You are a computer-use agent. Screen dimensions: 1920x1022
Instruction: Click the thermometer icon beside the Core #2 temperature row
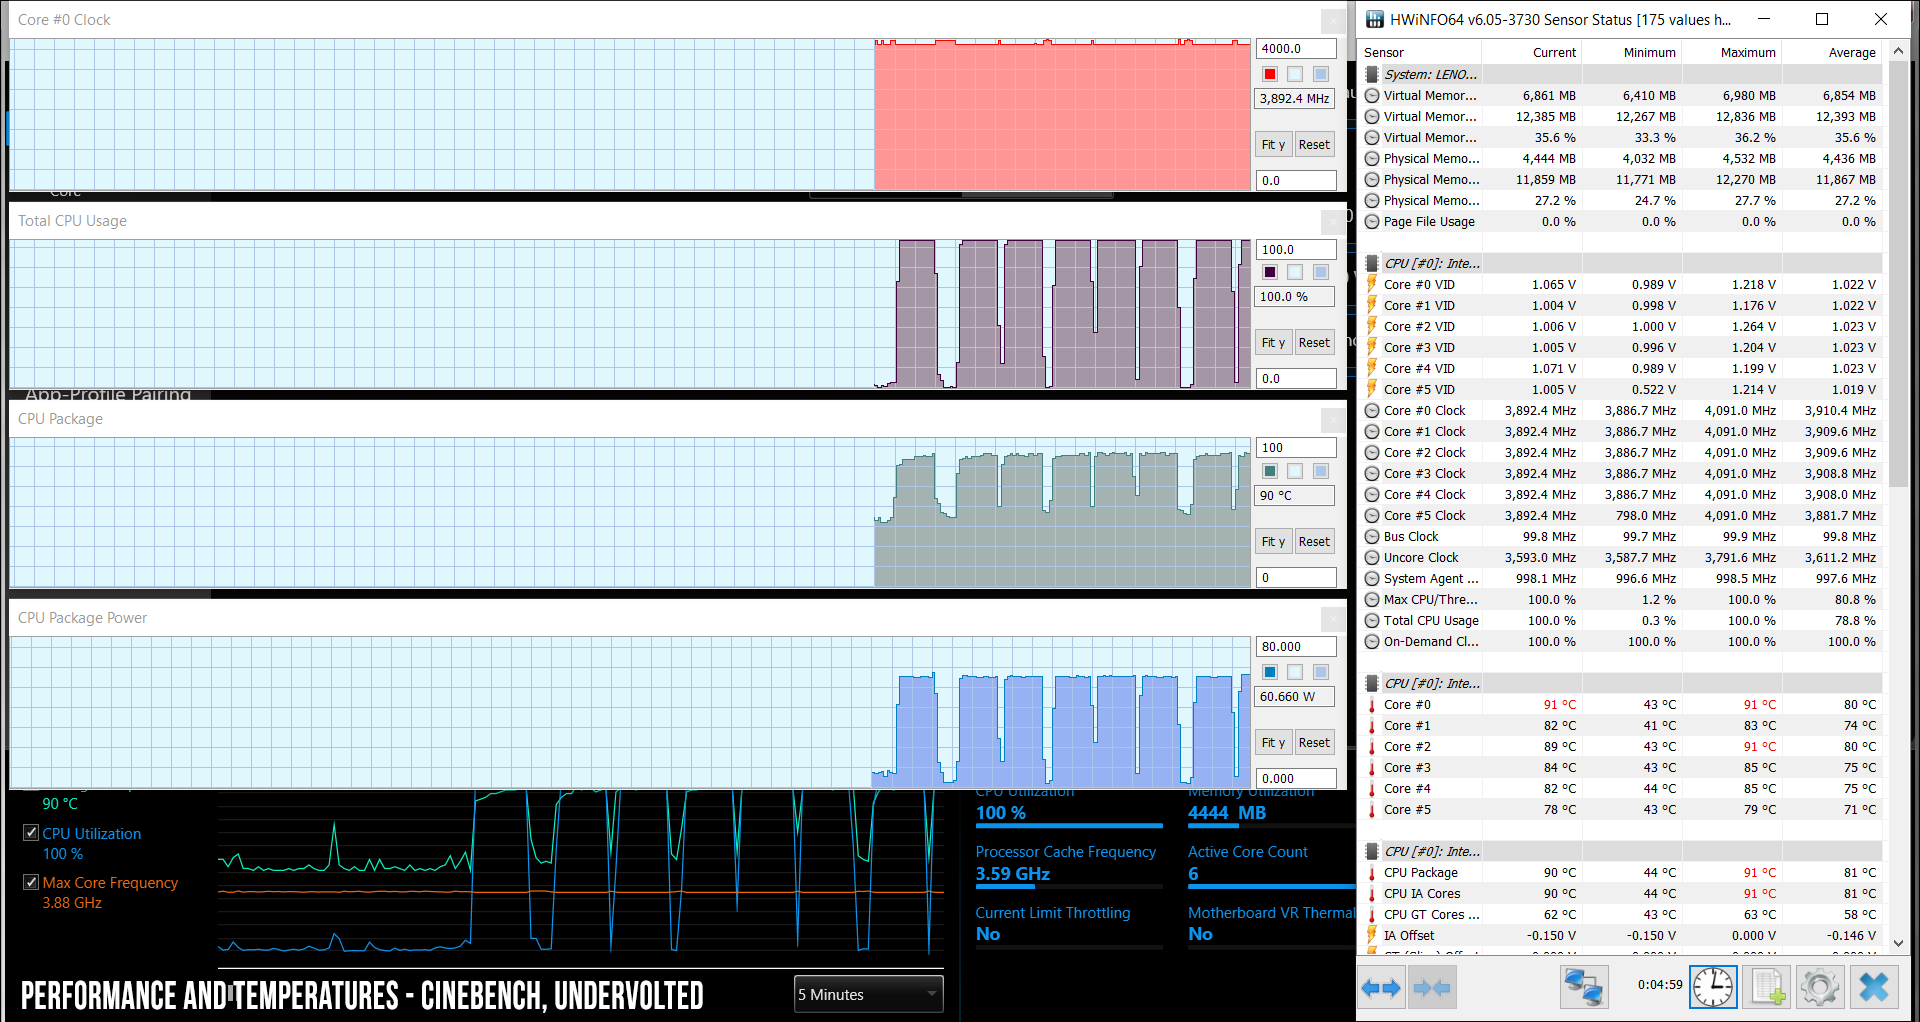pyautogui.click(x=1372, y=746)
